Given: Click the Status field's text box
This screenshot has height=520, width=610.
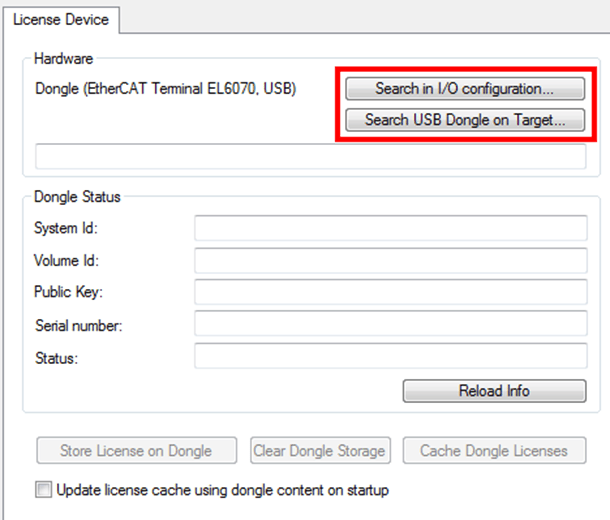Looking at the screenshot, I should (x=390, y=357).
